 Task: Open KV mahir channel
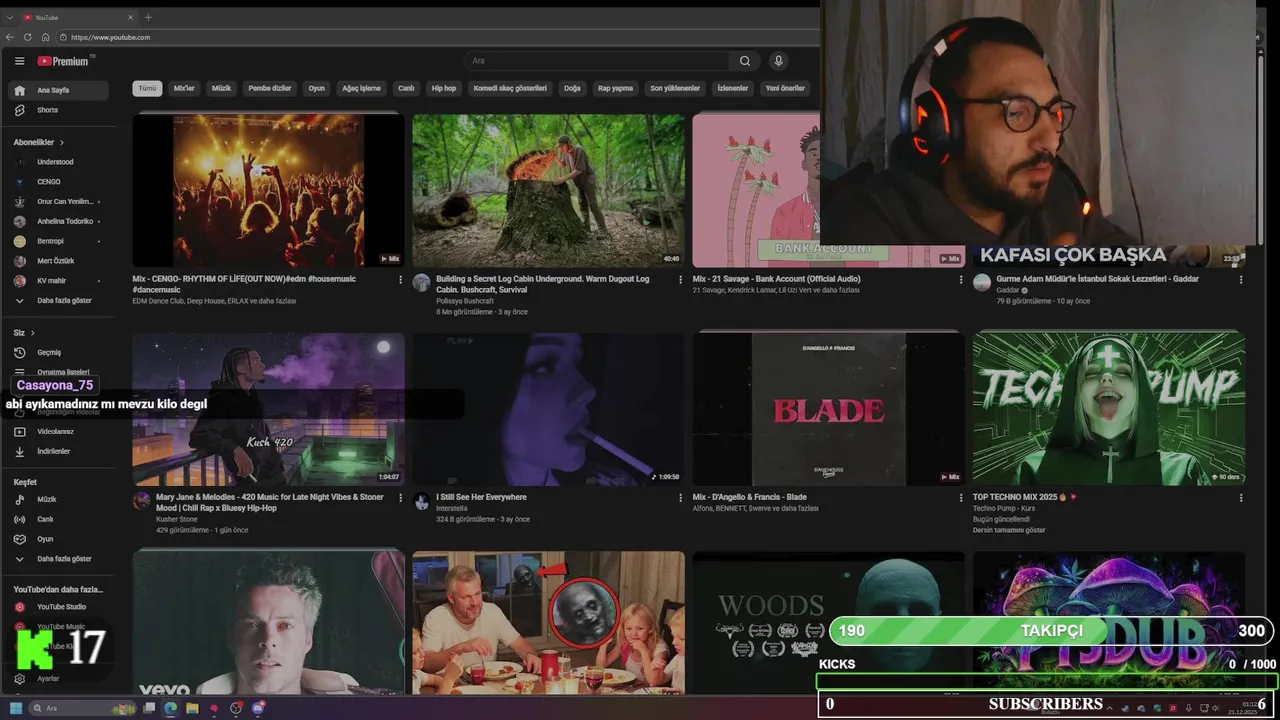pos(59,281)
